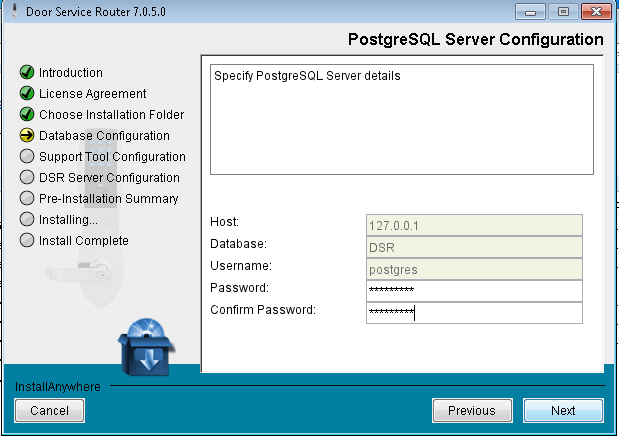This screenshot has width=619, height=436.
Task: Click the Host field showing 127.0.0.1
Action: pyautogui.click(x=474, y=225)
